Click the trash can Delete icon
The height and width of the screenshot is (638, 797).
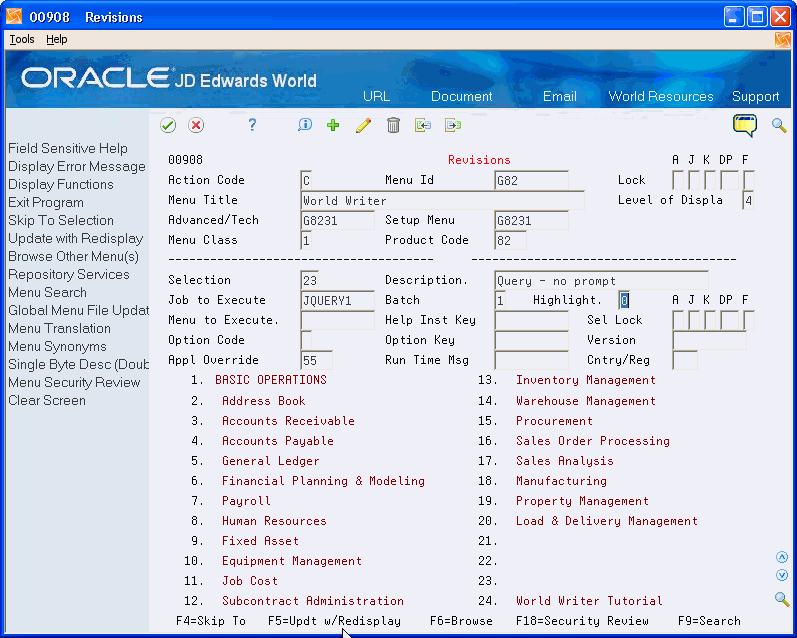[x=393, y=125]
